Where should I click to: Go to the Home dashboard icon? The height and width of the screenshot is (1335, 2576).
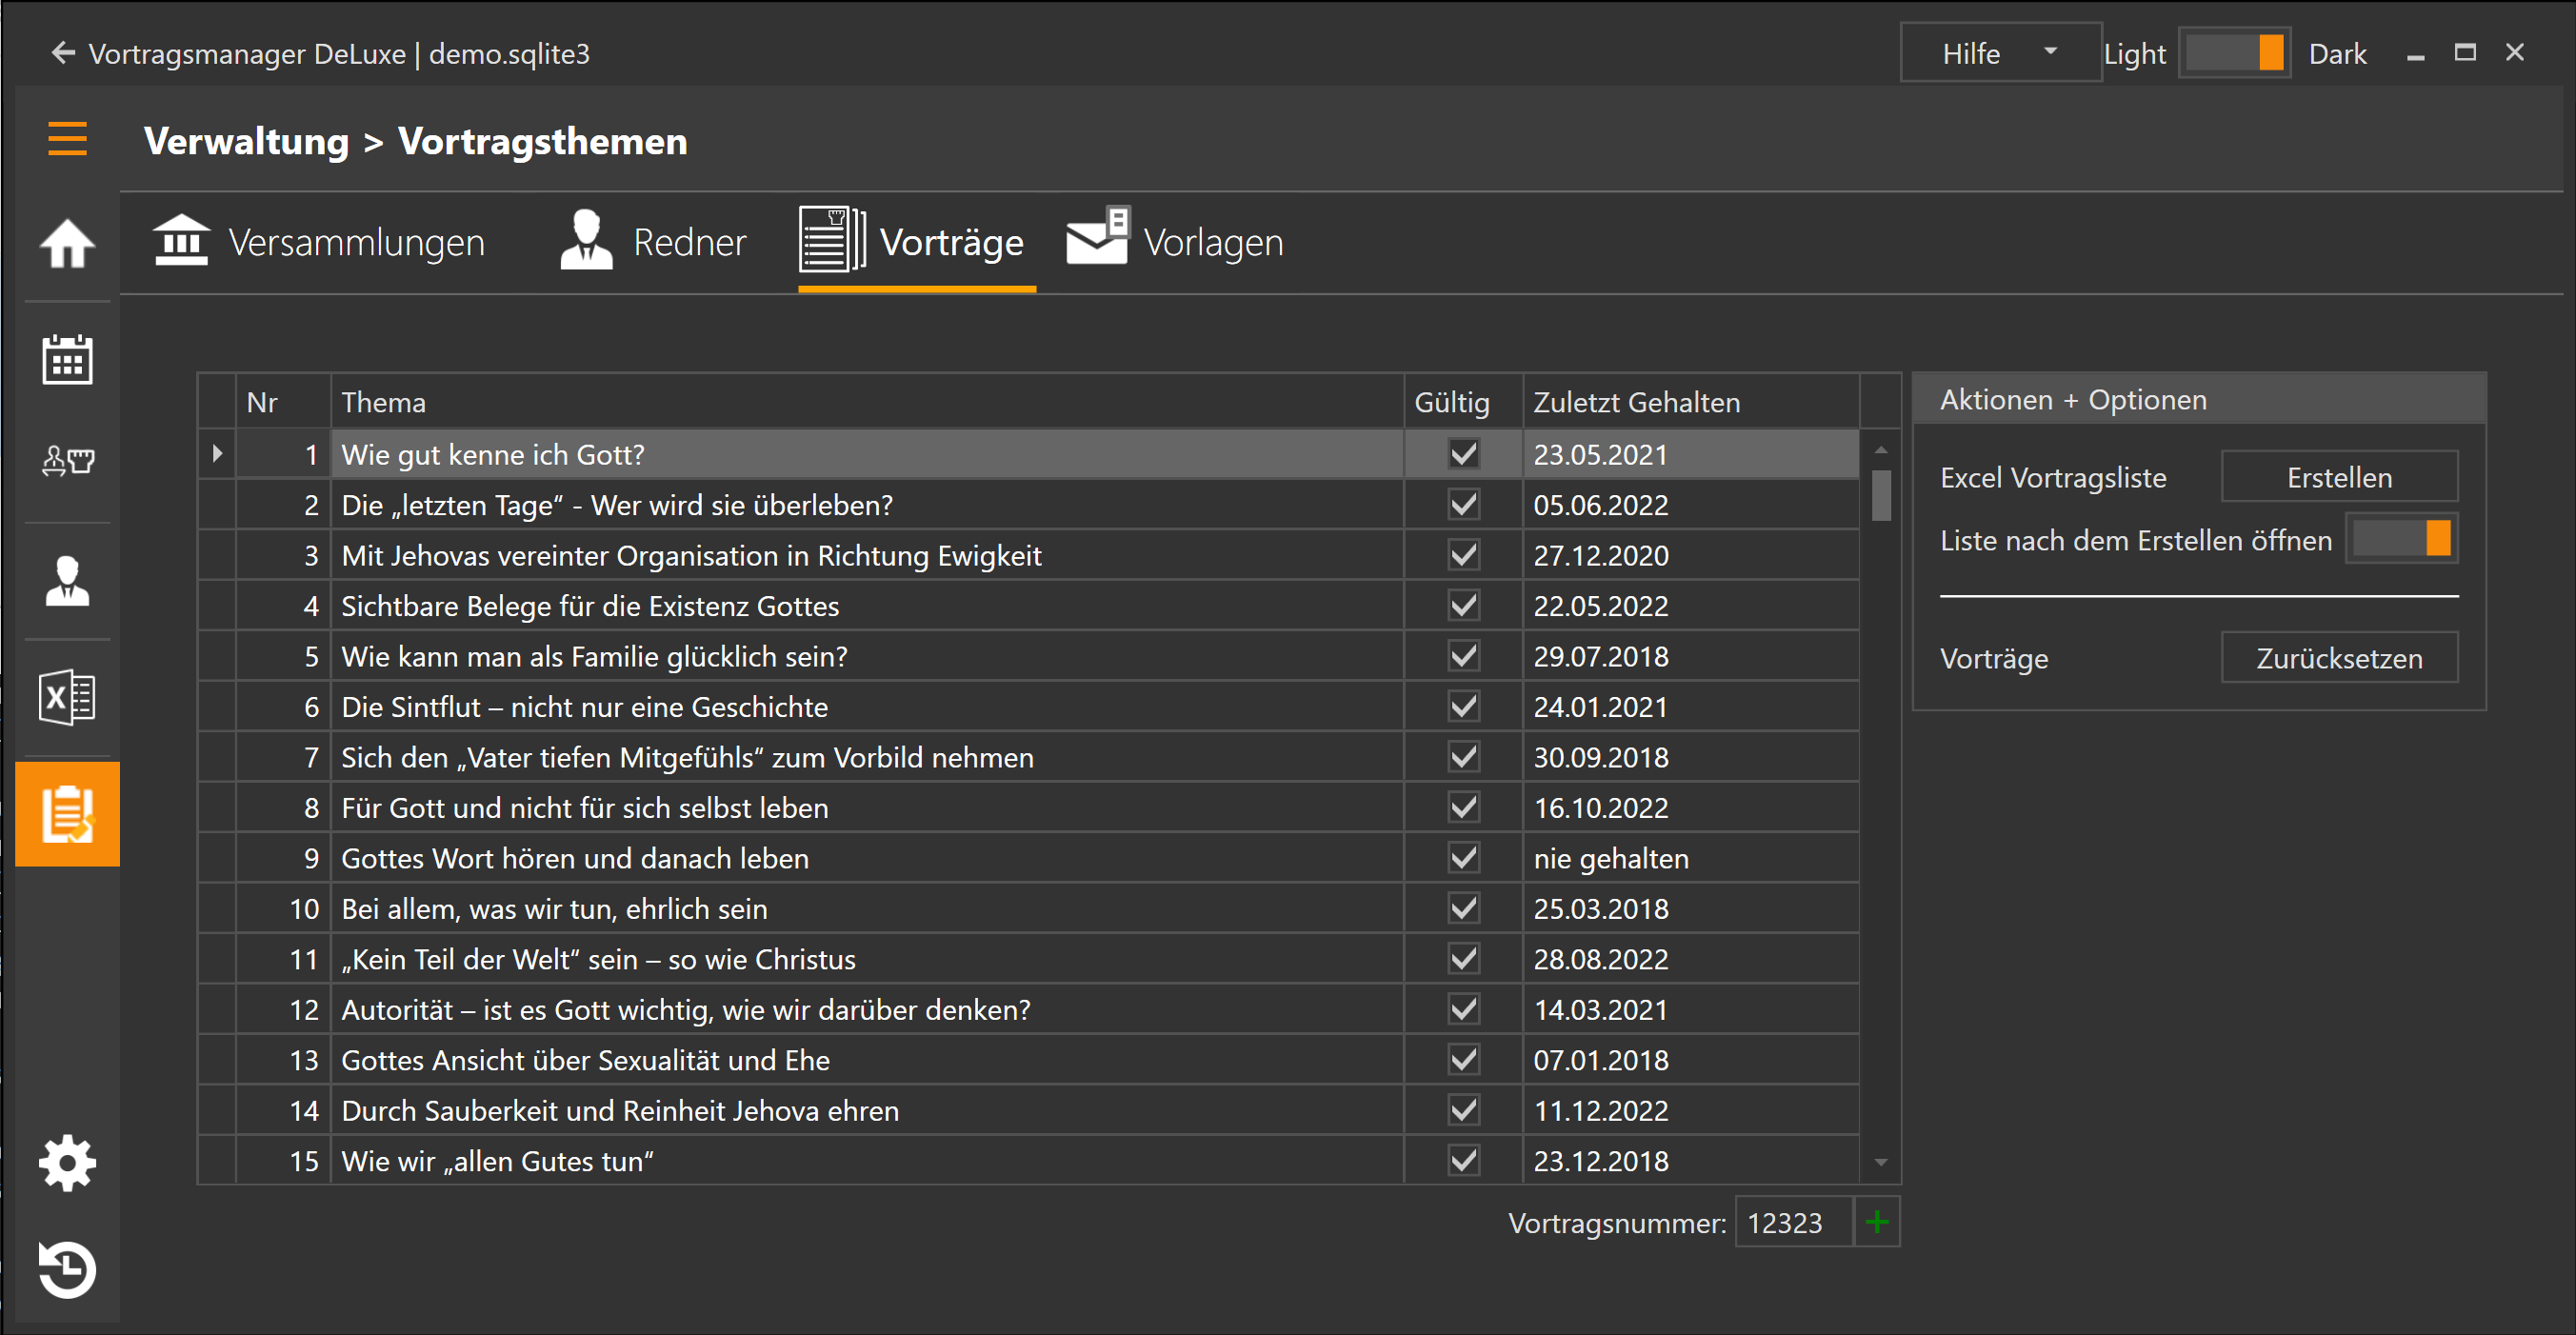point(67,243)
